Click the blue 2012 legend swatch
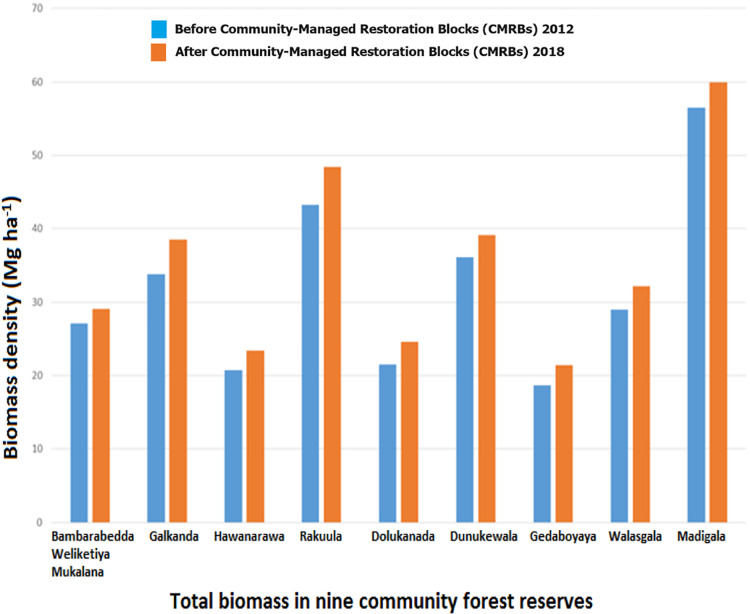Viewport: 750px width, 614px height. [x=159, y=29]
